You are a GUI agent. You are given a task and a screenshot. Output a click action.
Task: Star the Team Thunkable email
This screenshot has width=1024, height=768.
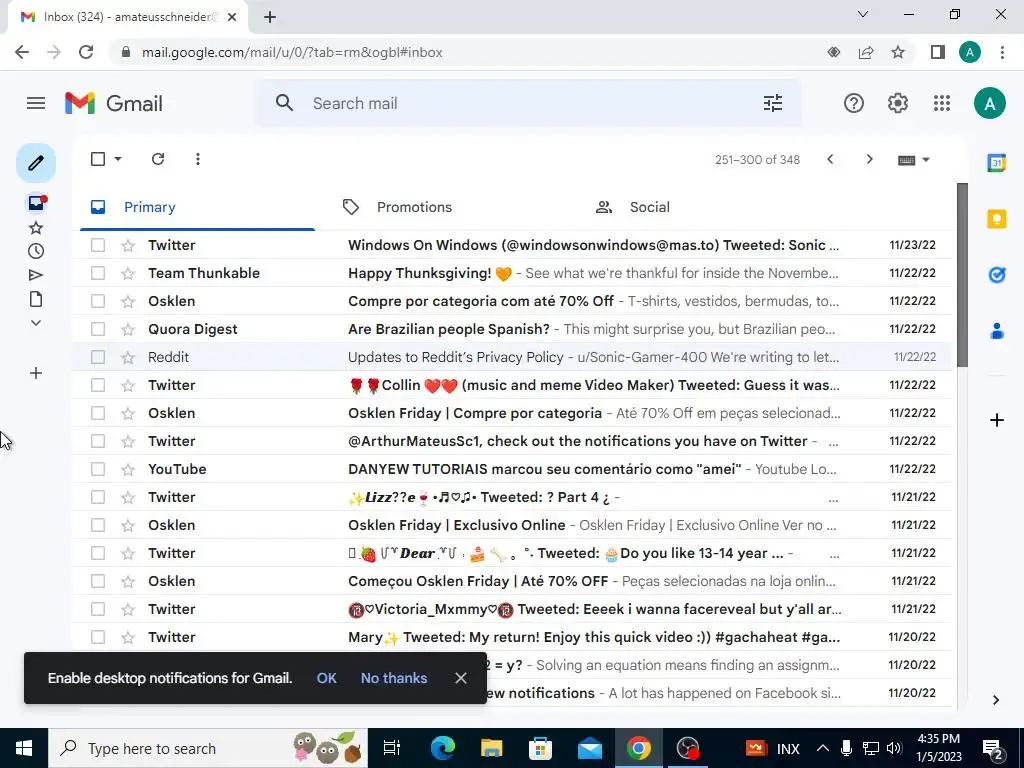tap(128, 274)
